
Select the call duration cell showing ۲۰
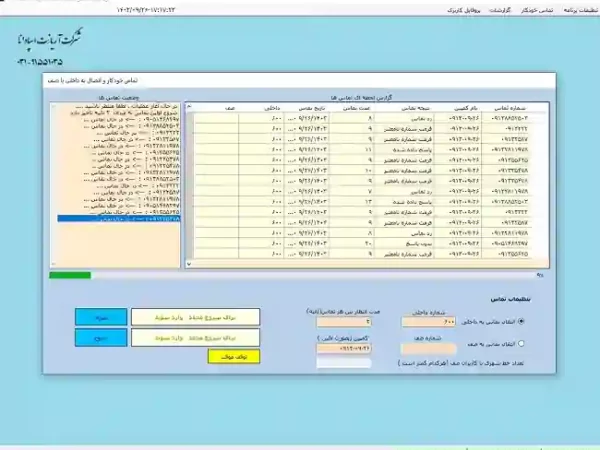pyautogui.click(x=352, y=243)
